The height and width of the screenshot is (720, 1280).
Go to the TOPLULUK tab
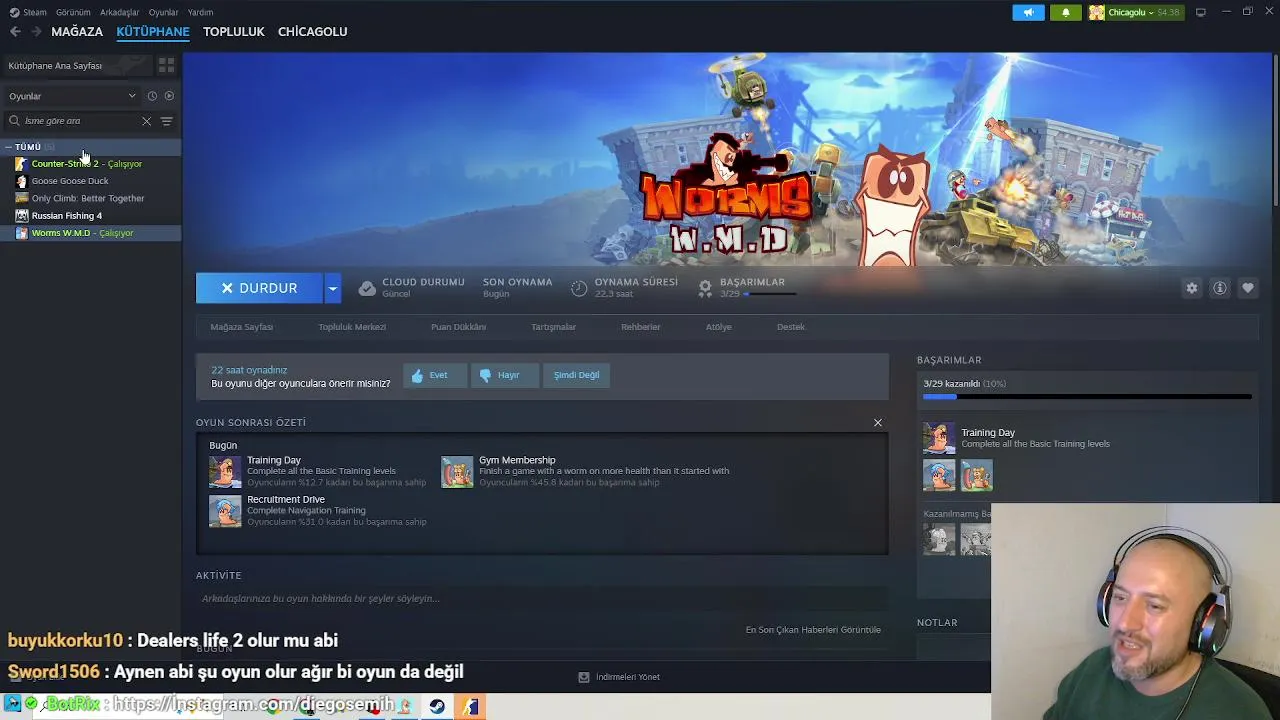pyautogui.click(x=234, y=32)
